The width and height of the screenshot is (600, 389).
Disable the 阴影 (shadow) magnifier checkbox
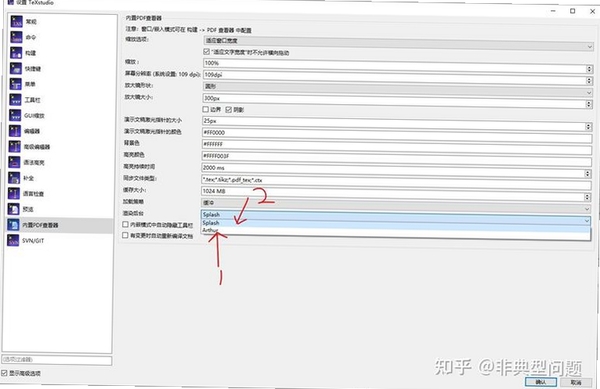[x=228, y=110]
